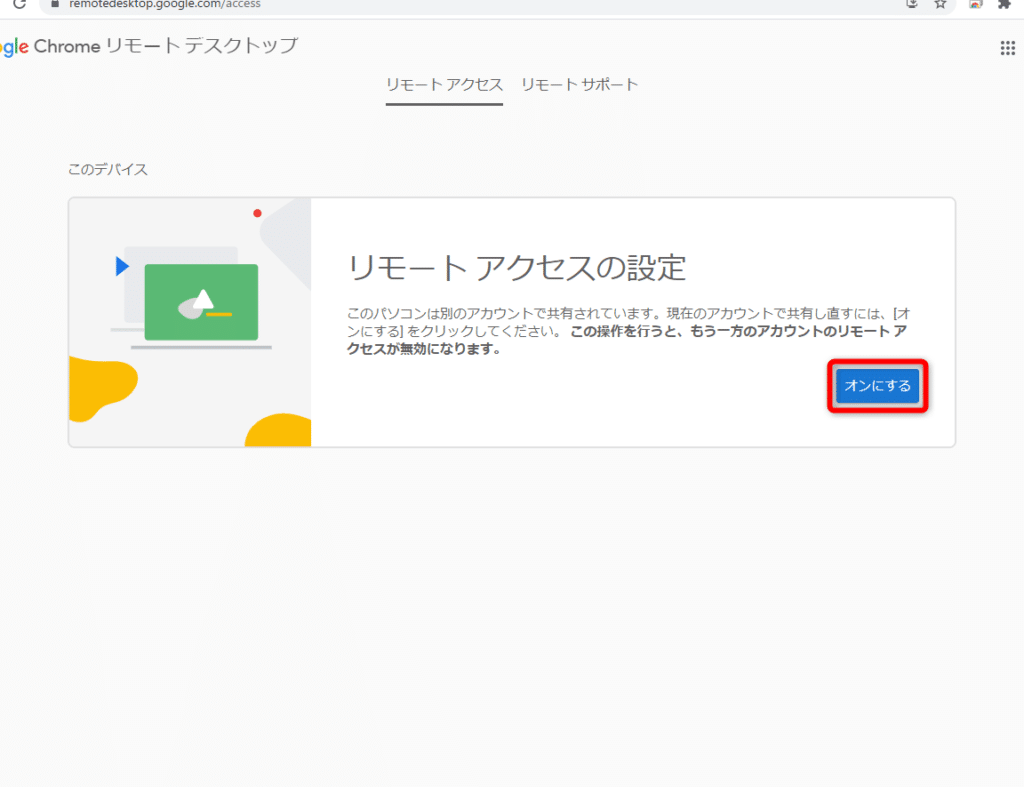The height and width of the screenshot is (787, 1024).
Task: Switch to the リモート サポート tab
Action: tap(579, 85)
